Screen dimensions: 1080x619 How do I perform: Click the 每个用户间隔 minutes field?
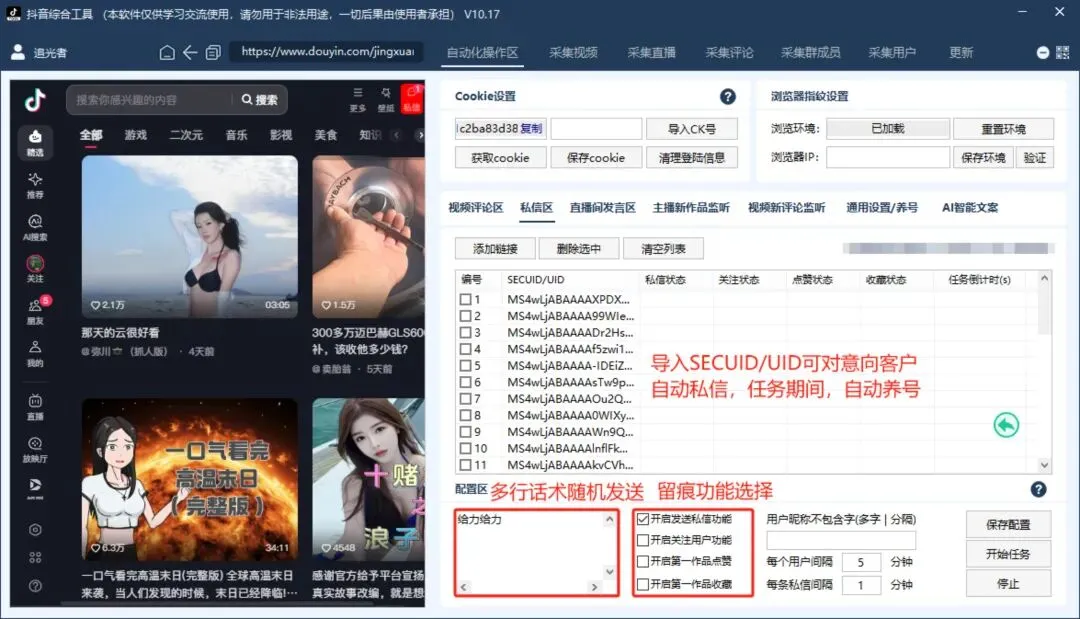click(x=860, y=562)
